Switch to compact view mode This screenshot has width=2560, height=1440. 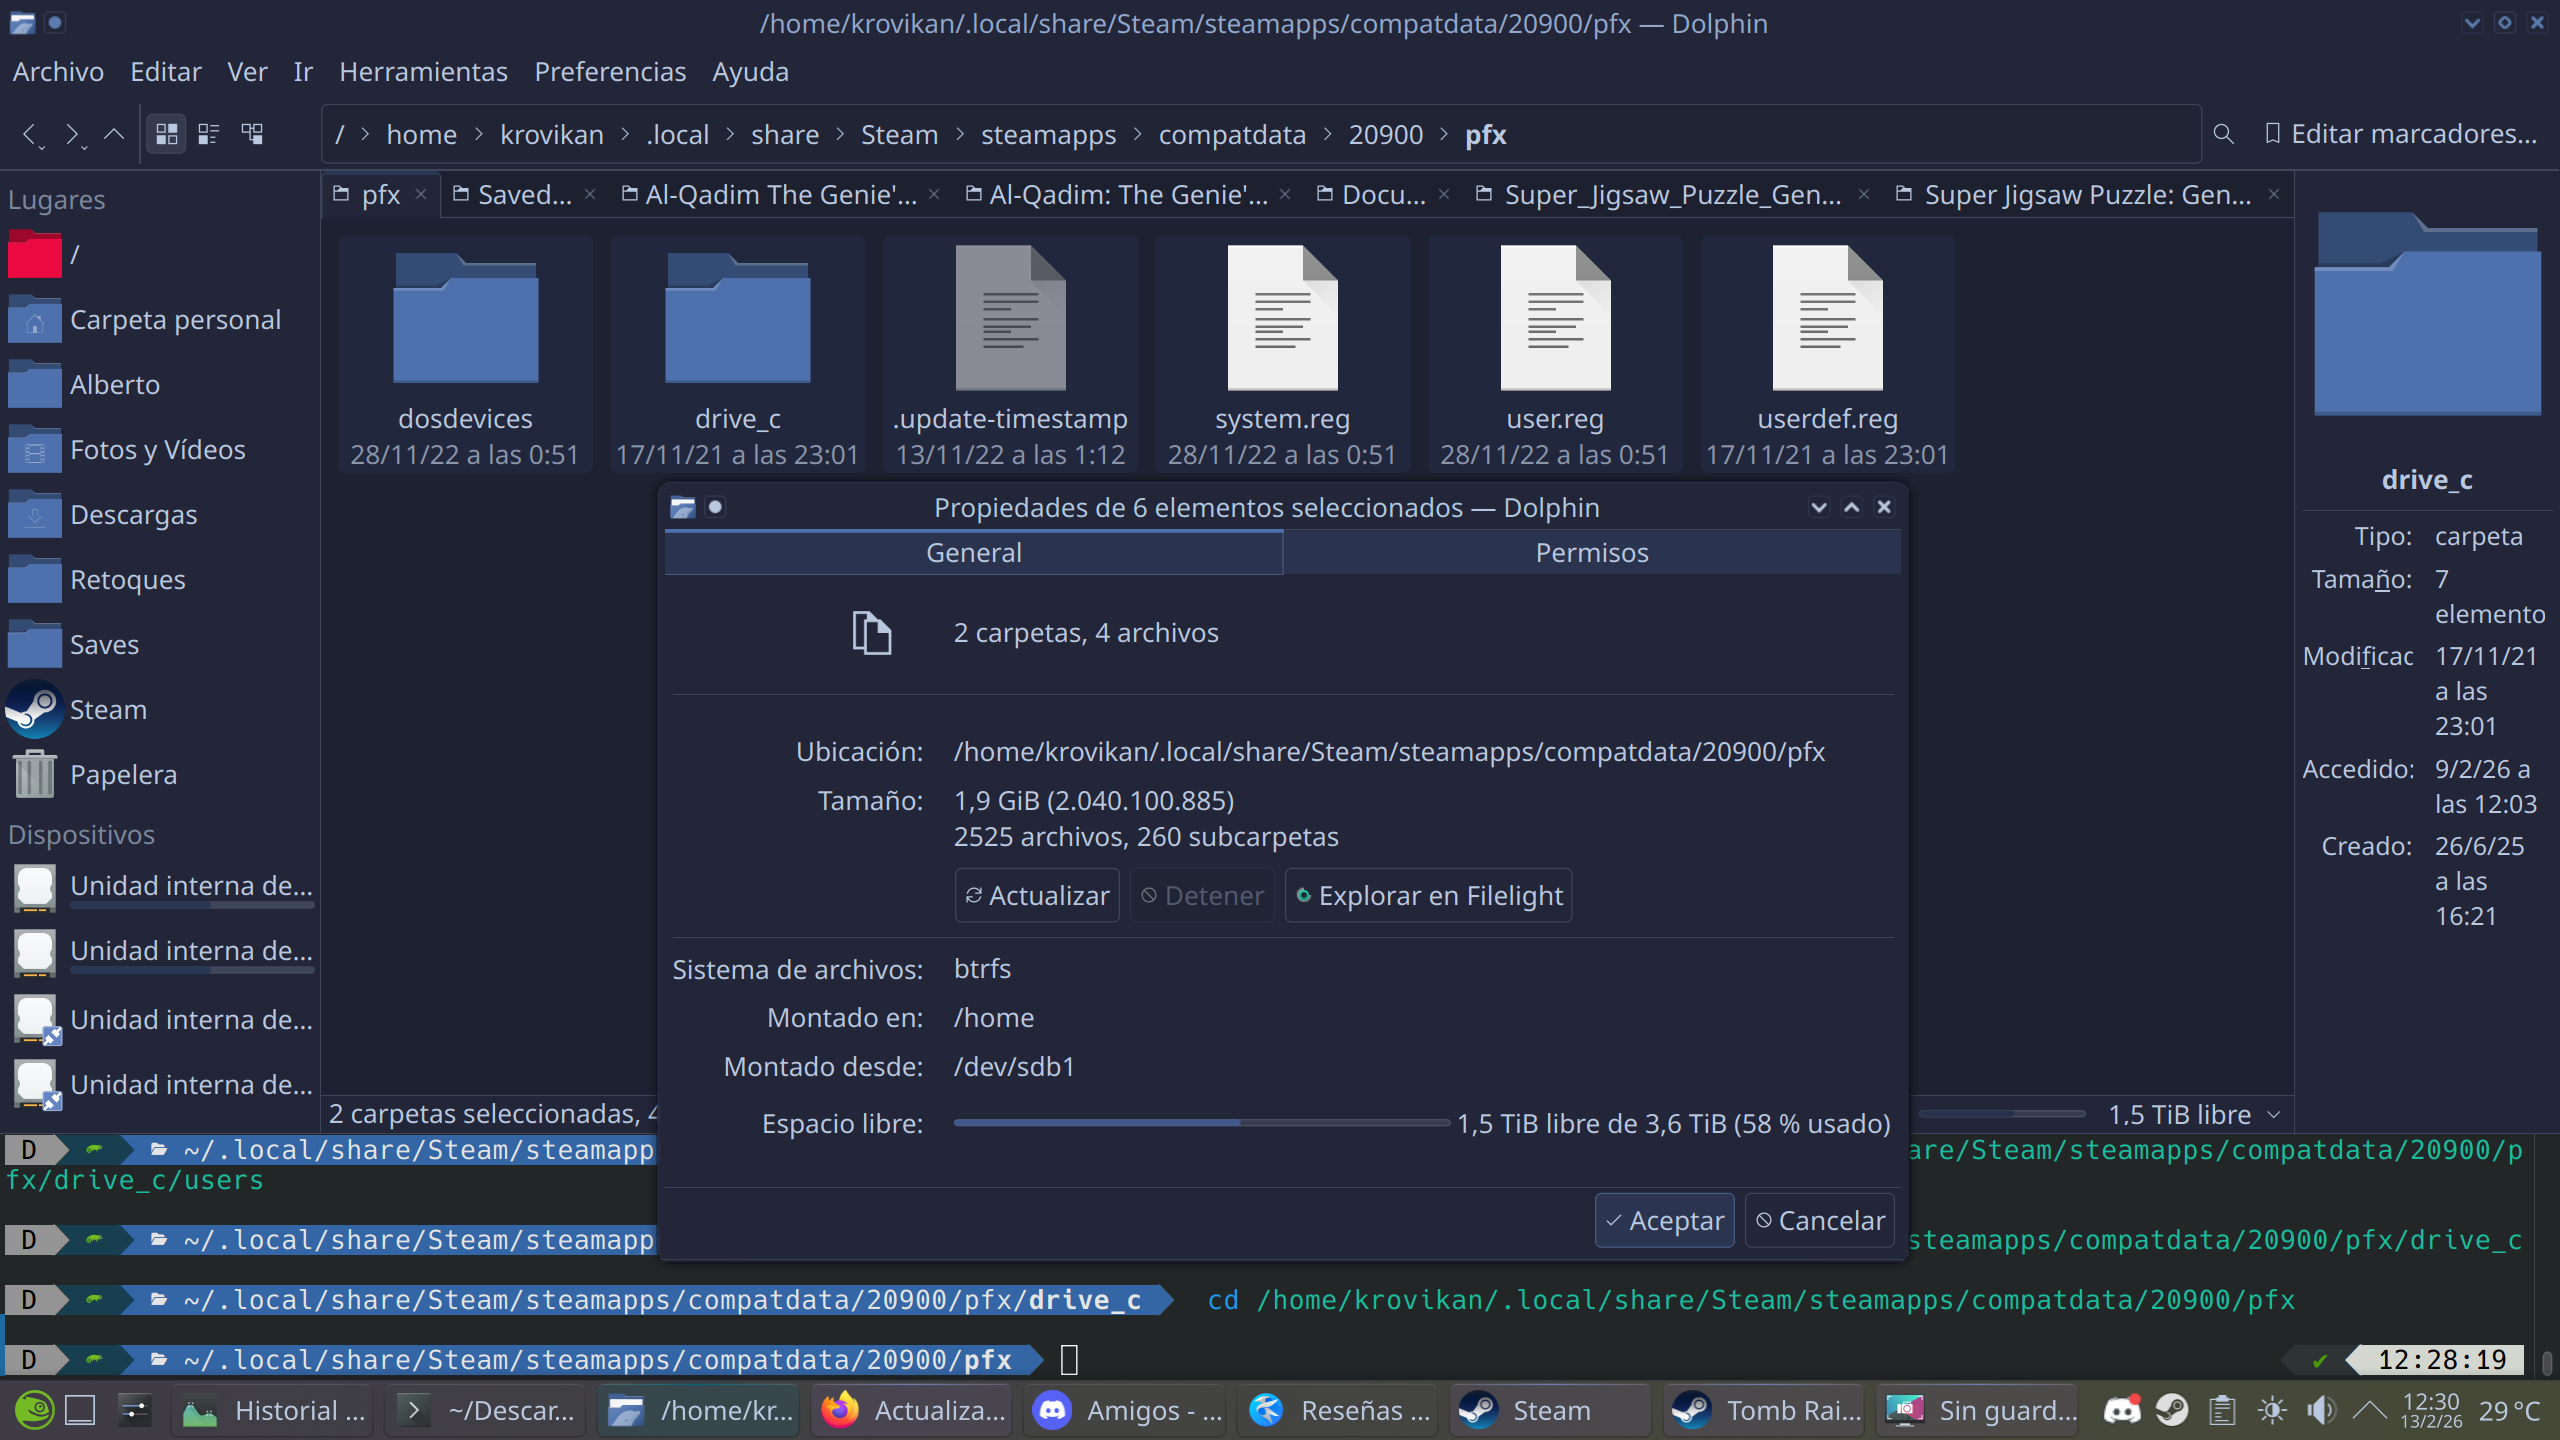(209, 134)
